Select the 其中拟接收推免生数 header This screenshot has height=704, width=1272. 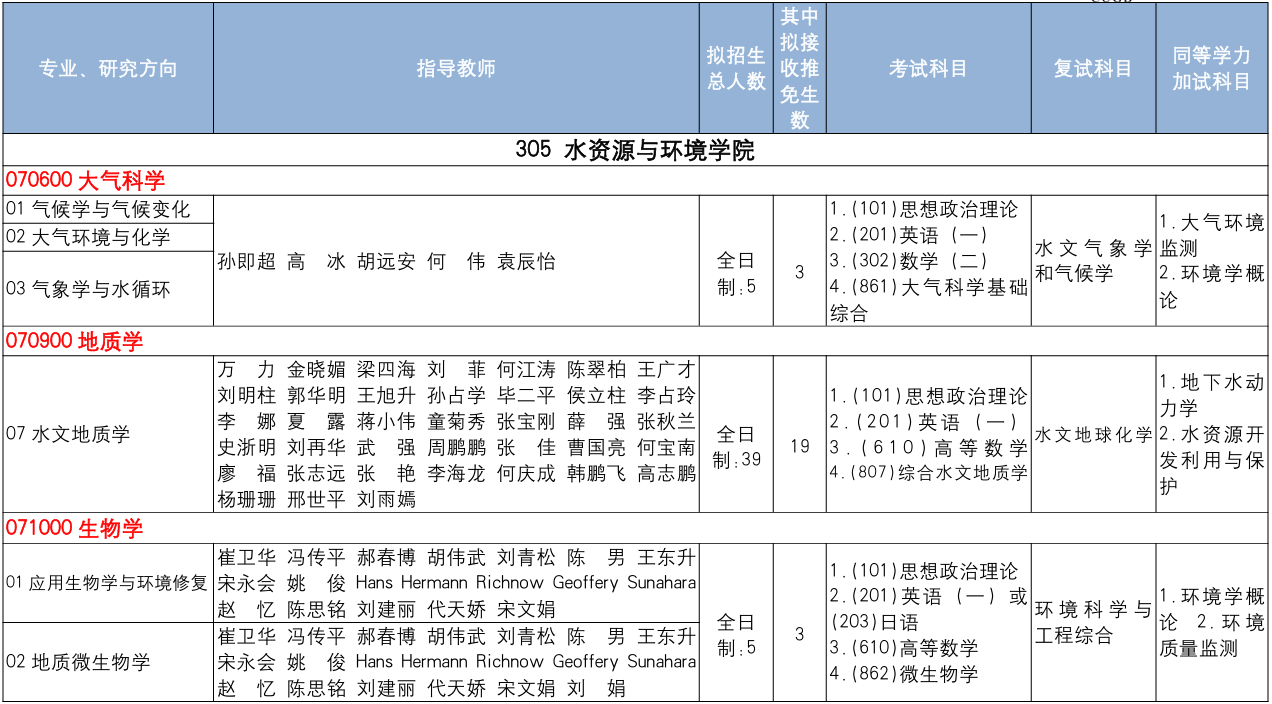tap(800, 68)
